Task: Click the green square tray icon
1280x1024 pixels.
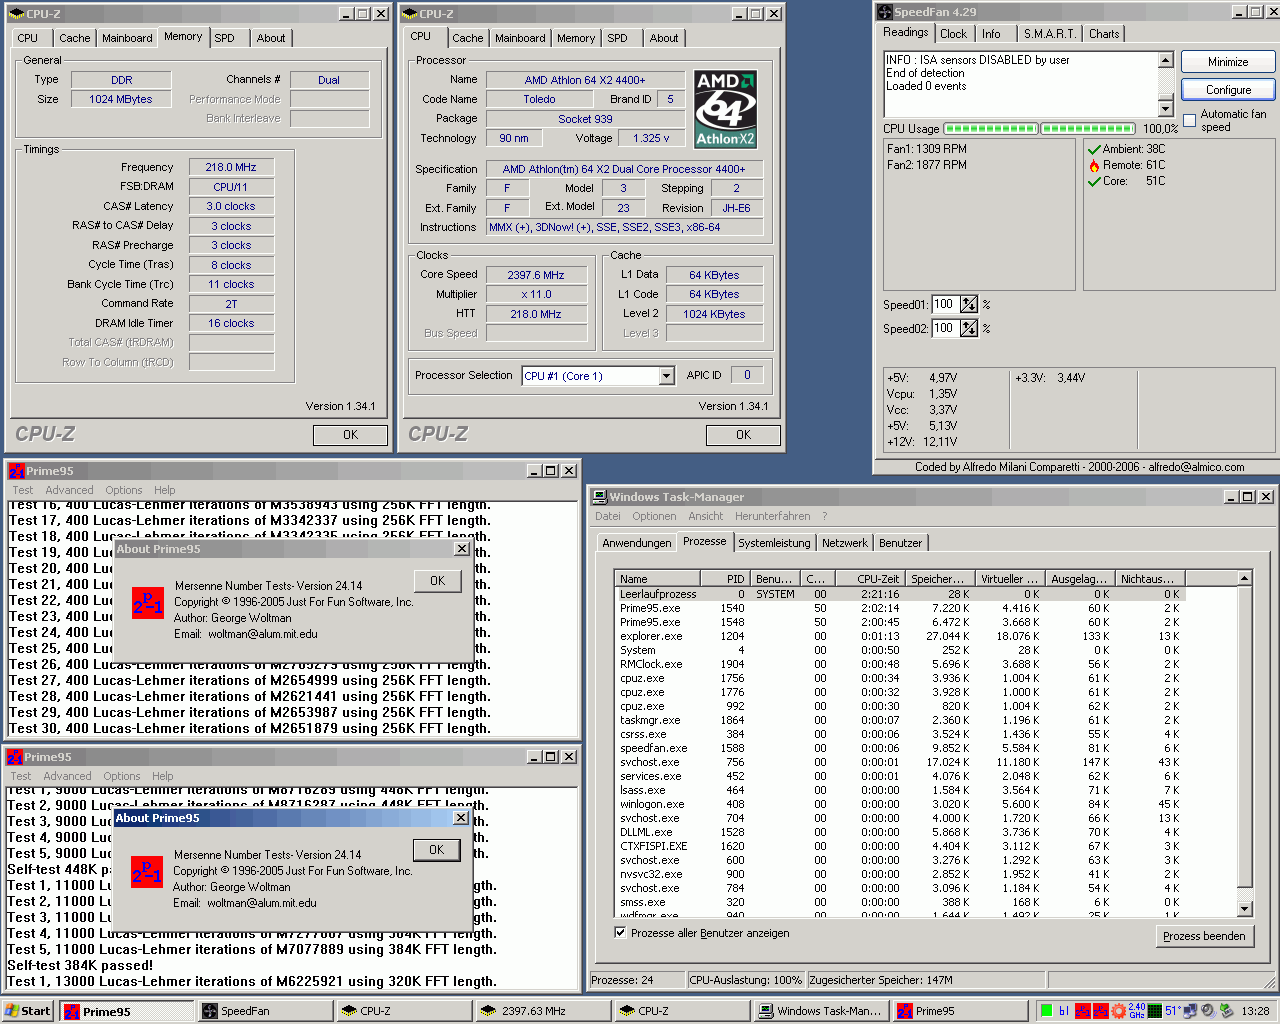Action: [1046, 1011]
